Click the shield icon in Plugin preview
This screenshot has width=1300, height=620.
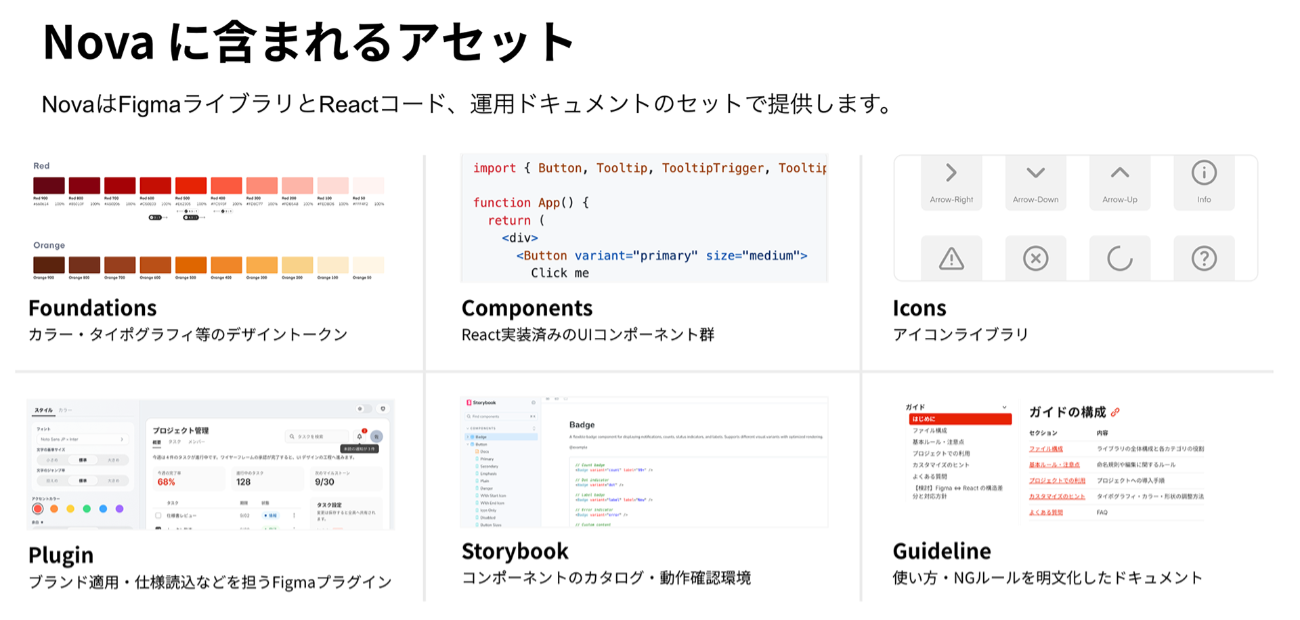[x=382, y=408]
